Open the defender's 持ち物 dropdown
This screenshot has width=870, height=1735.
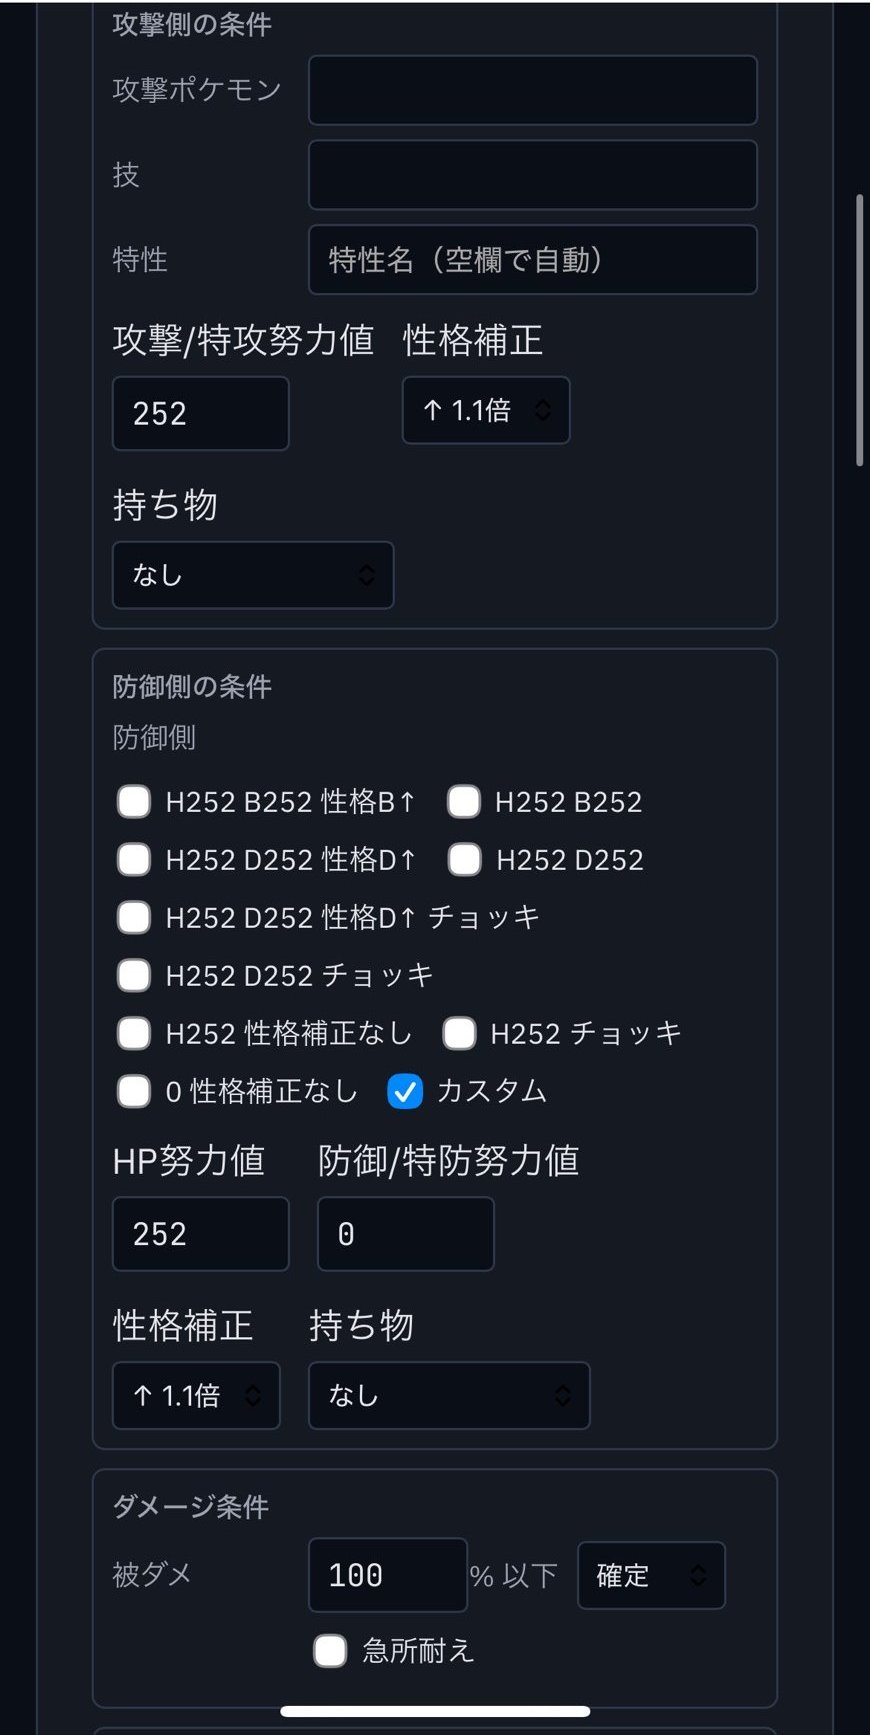click(x=448, y=1396)
